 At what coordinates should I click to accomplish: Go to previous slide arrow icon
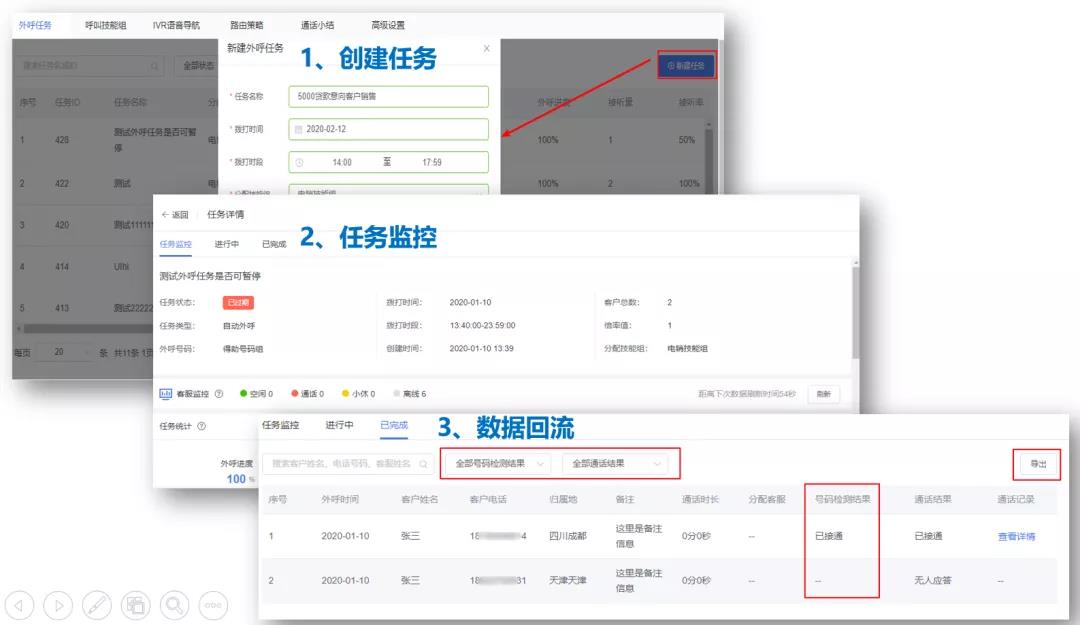tap(21, 604)
